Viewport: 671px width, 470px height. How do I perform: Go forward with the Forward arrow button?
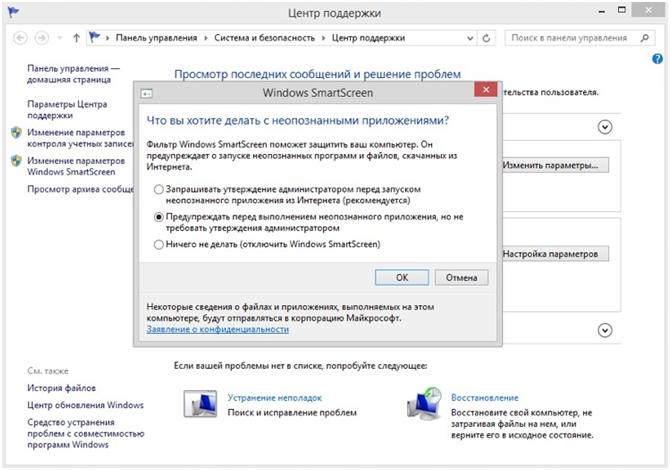[42, 38]
